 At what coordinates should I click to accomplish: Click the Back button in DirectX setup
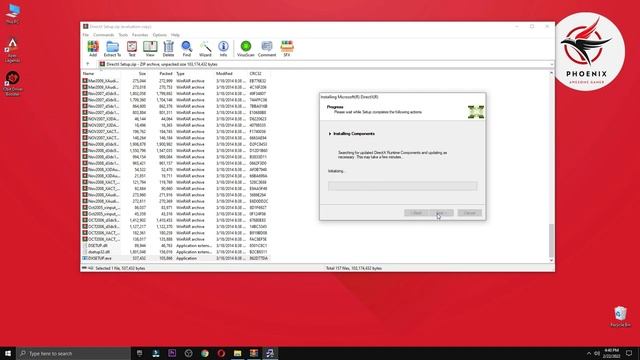pyautogui.click(x=416, y=213)
